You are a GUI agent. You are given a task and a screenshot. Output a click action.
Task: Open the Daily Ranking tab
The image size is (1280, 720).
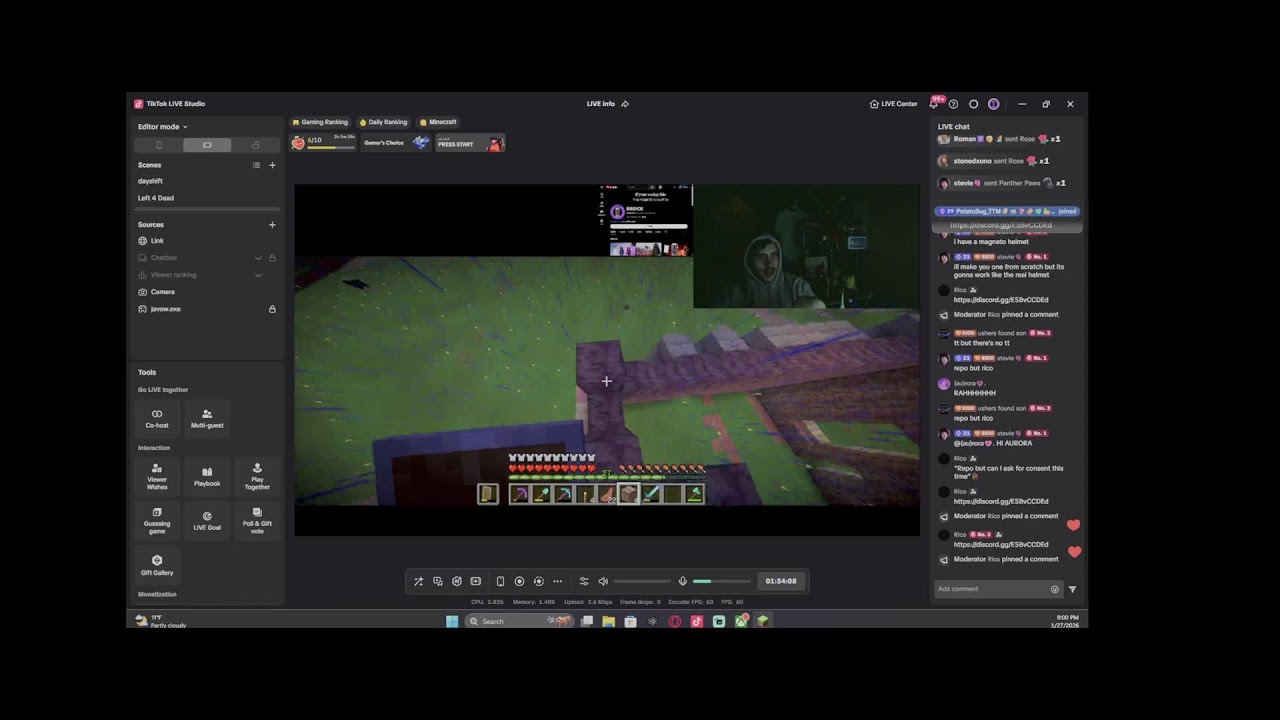point(383,122)
